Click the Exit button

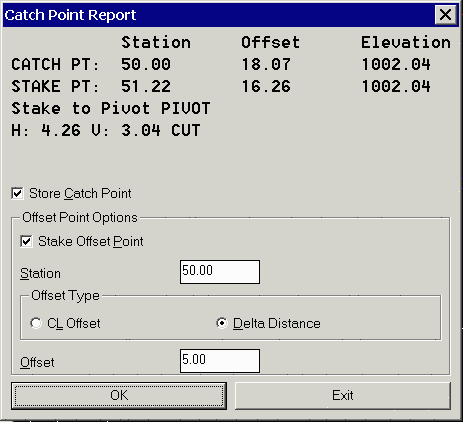pos(343,396)
